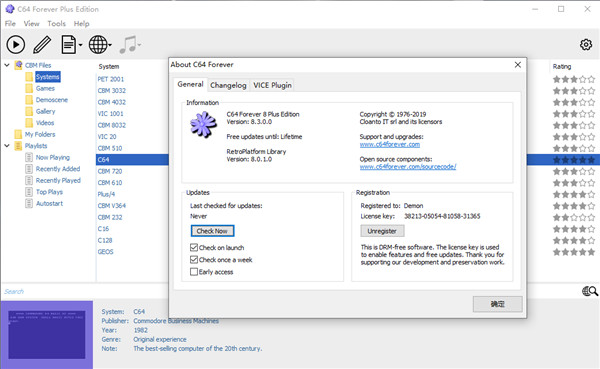600x369 pixels.
Task: Click the document page toolbar icon
Action: pyautogui.click(x=68, y=45)
